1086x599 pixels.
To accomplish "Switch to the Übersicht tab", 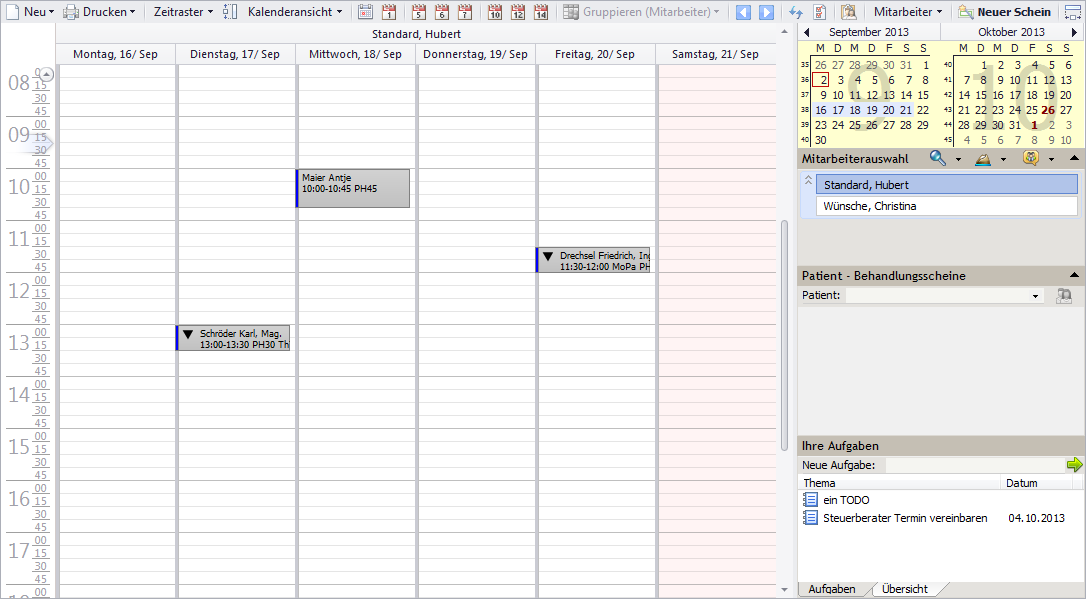I will click(905, 589).
